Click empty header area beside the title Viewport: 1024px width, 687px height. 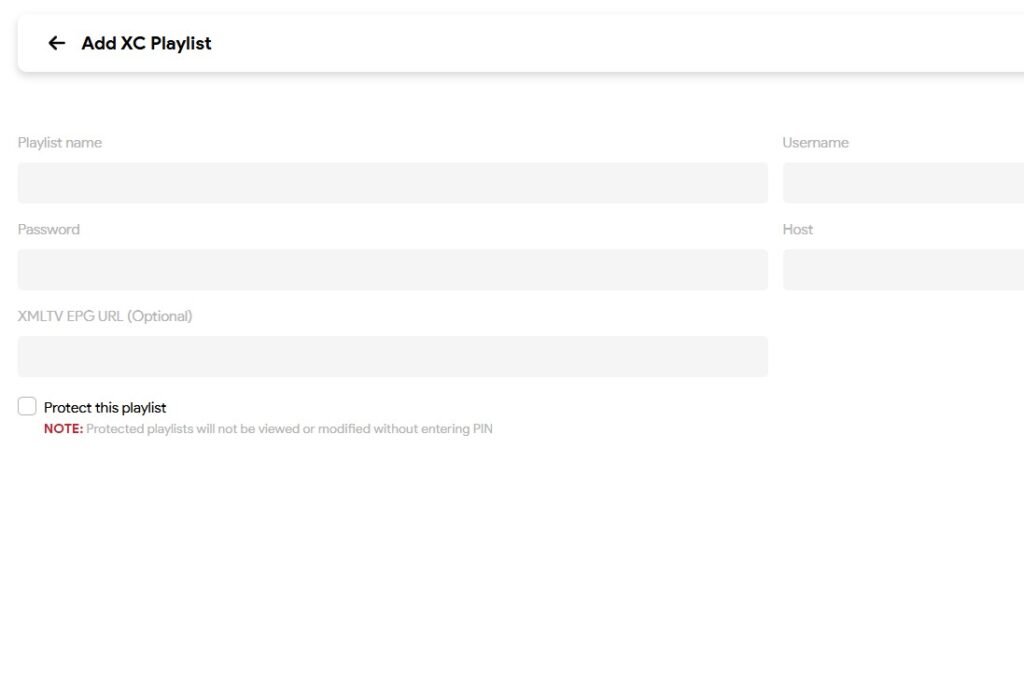(x=600, y=43)
